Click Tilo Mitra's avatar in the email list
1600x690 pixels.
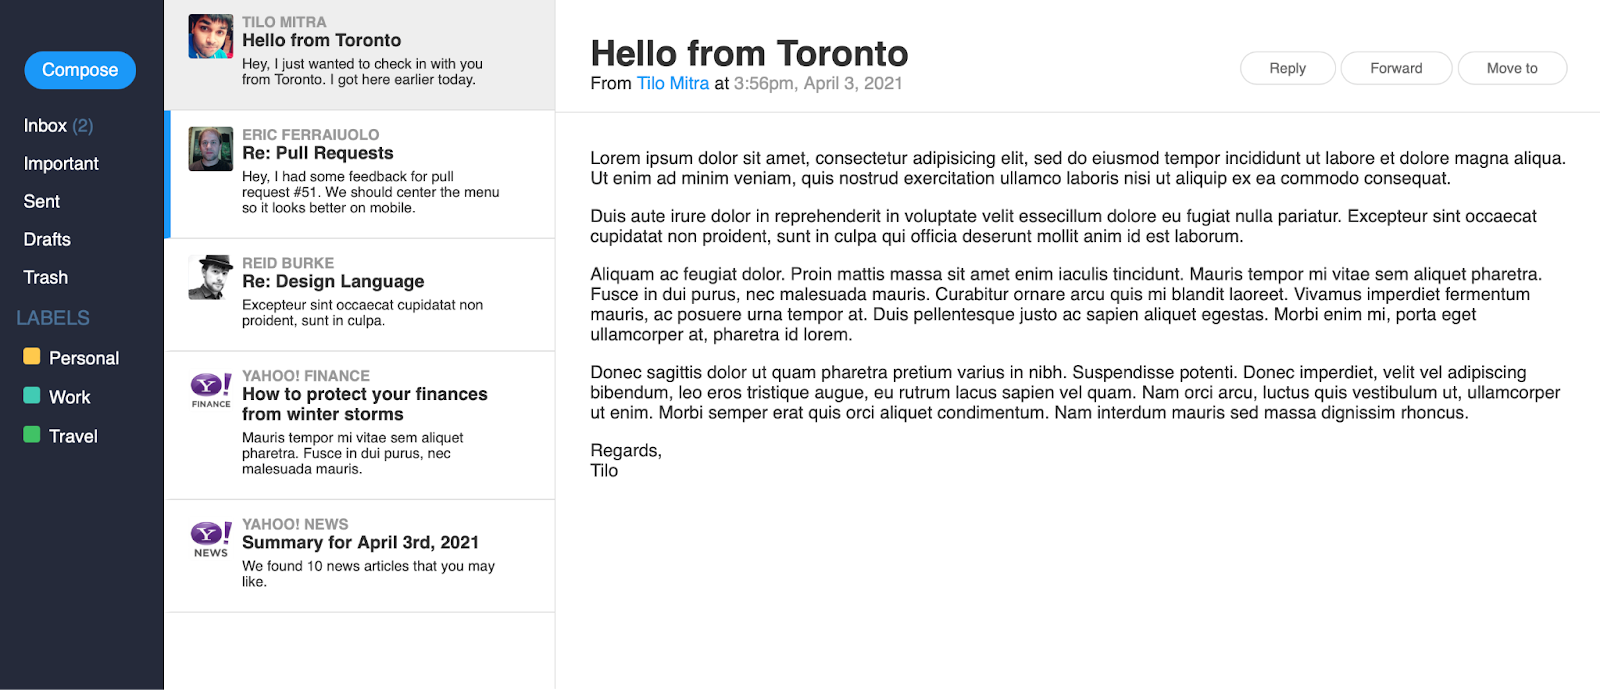coord(211,37)
